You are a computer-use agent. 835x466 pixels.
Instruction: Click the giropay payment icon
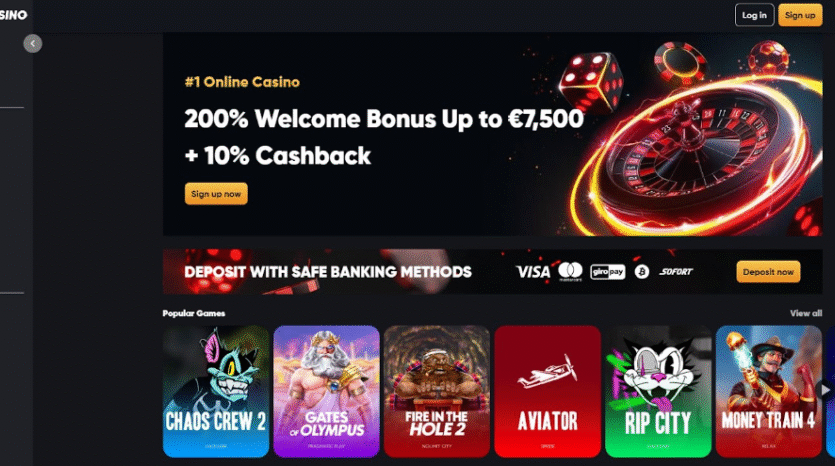tap(608, 272)
